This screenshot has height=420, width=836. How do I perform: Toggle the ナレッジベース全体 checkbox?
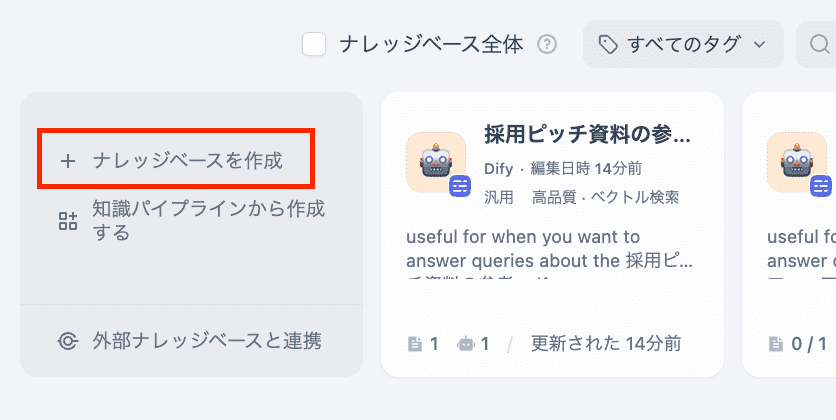point(314,44)
